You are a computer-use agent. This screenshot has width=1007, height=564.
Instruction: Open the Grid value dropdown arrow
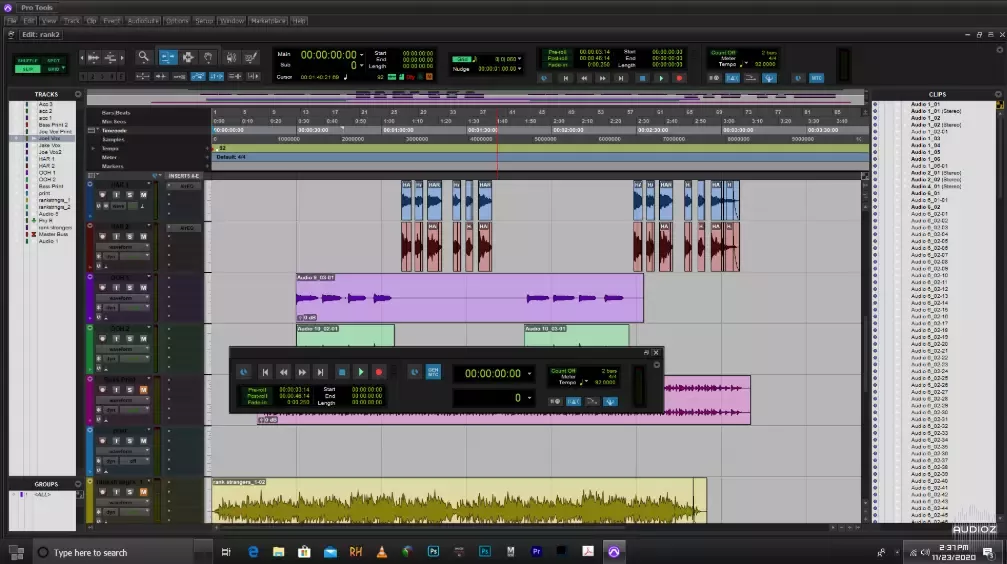tap(519, 59)
